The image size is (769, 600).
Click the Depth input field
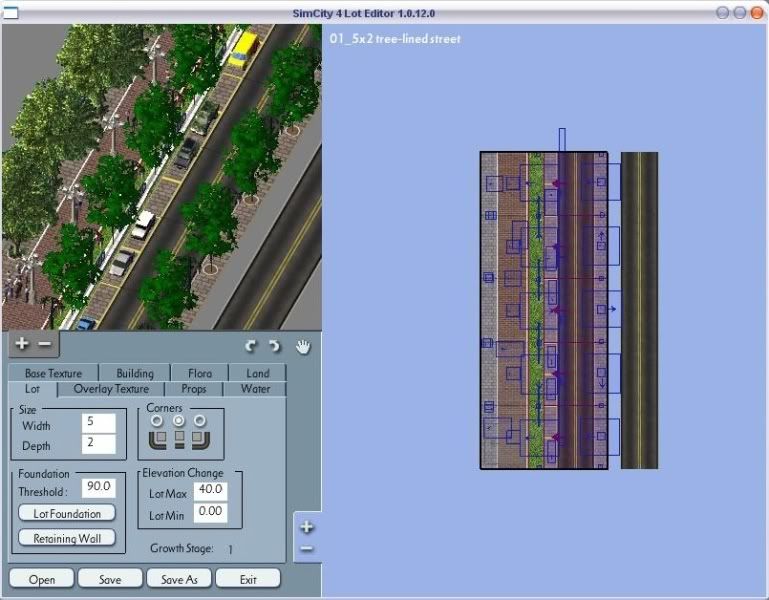coord(99,444)
